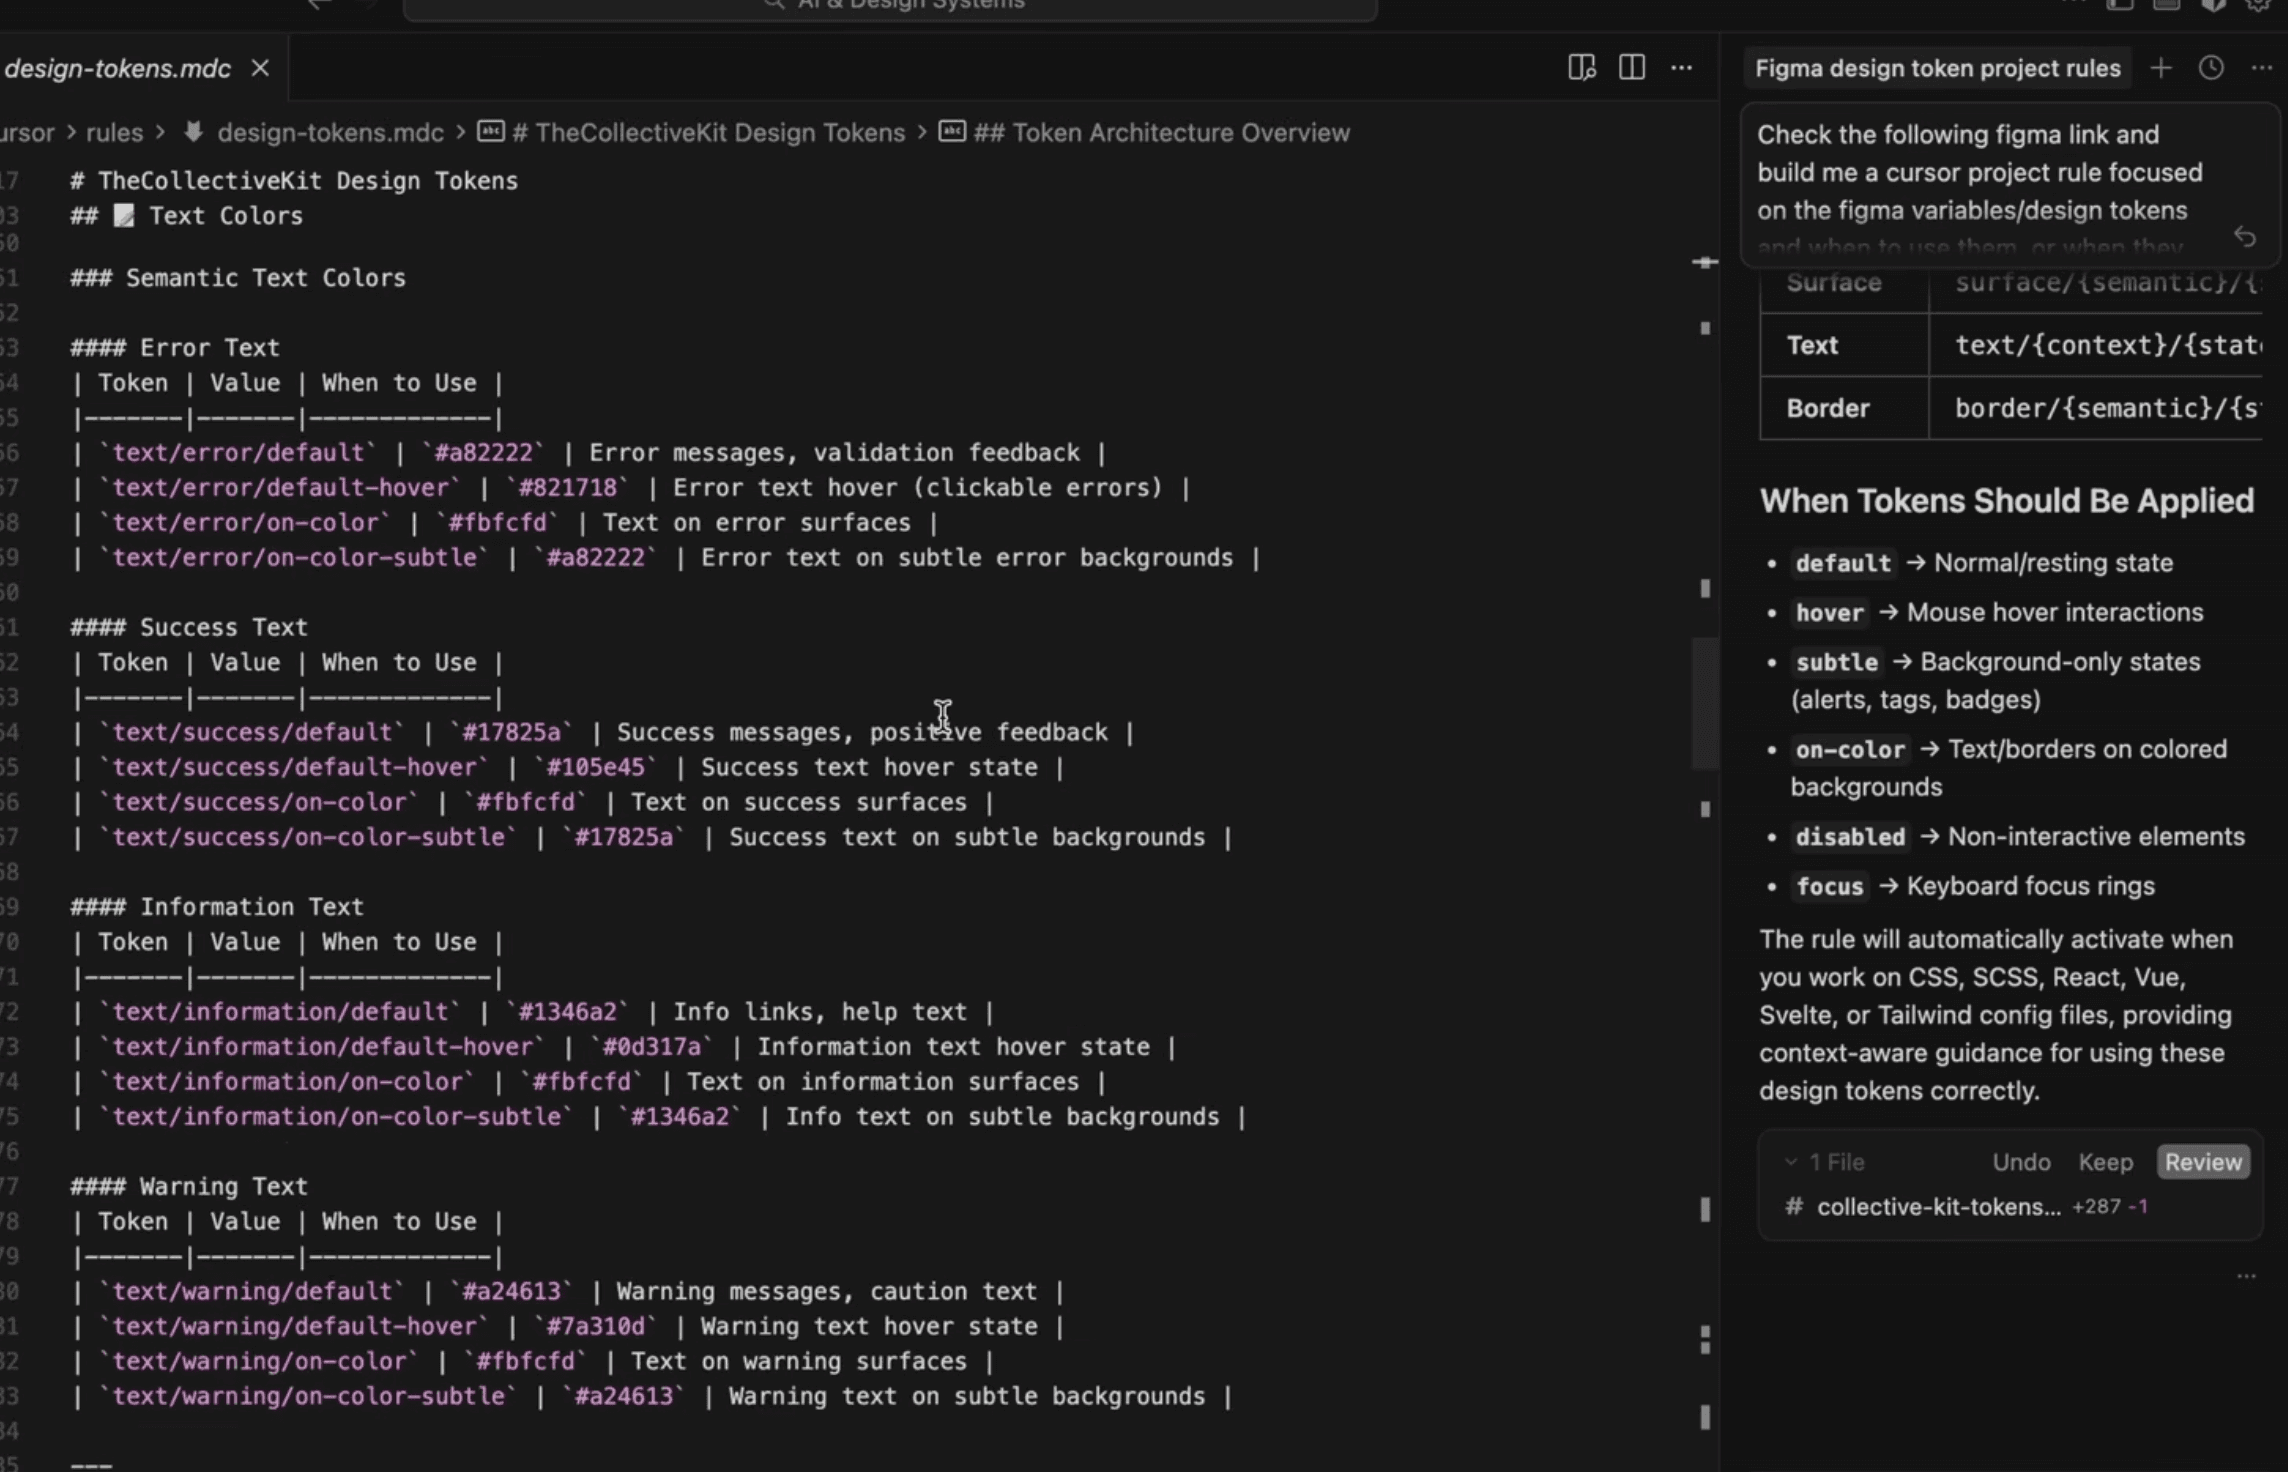The width and height of the screenshot is (2288, 1472).
Task: Open the collective-kit-tokens changed file
Action: coord(1938,1207)
